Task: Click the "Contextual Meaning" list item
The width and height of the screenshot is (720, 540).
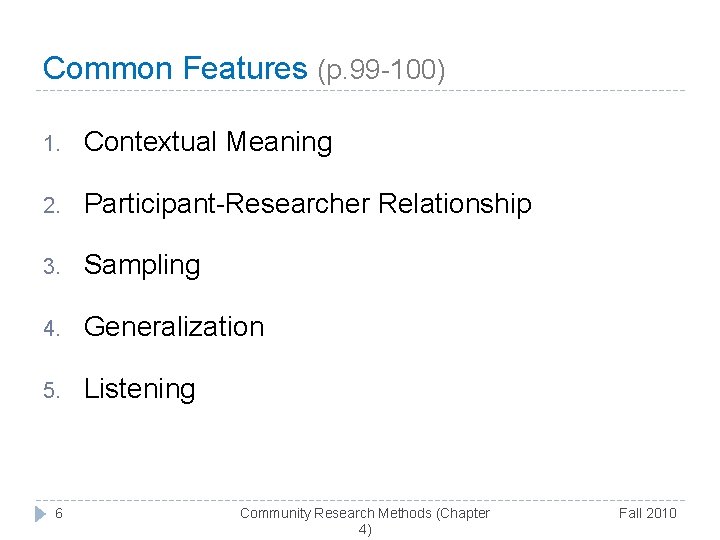Action: tap(208, 142)
